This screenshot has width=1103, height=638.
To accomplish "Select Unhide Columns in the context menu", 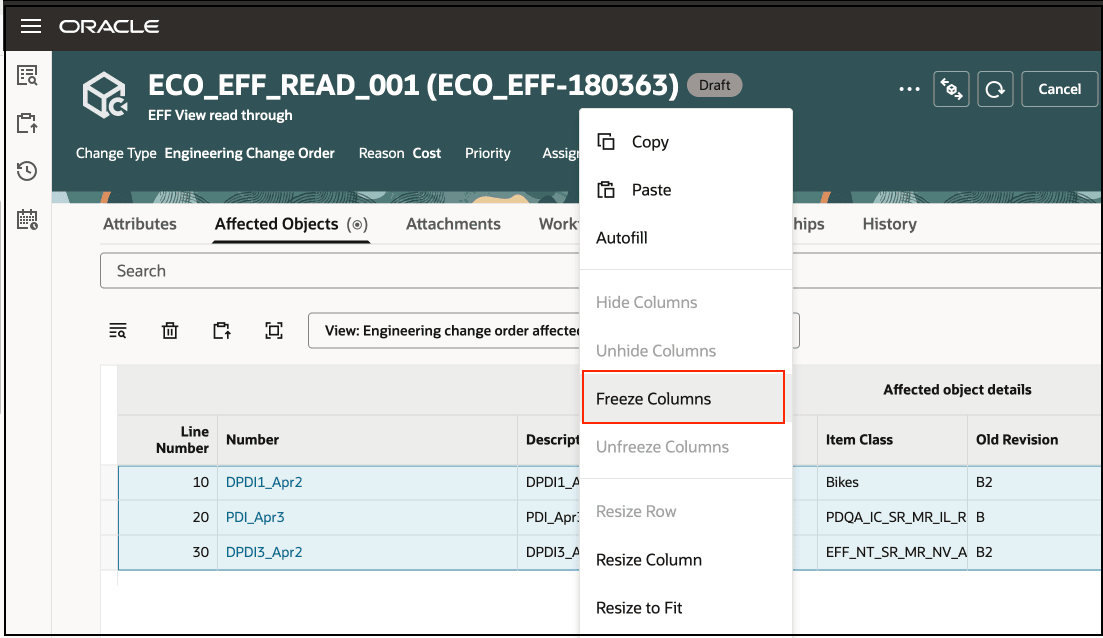I will tap(686, 351).
